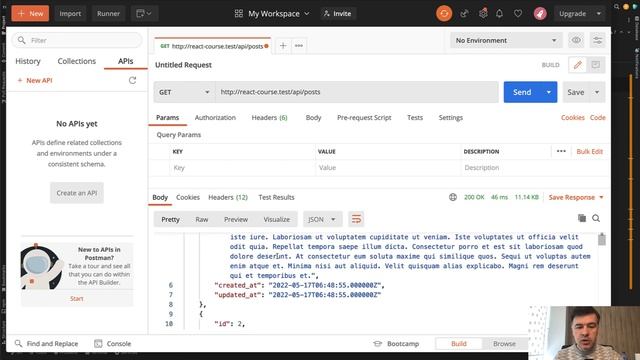
Task: Open response Headers (12) tab
Action: 228,197
